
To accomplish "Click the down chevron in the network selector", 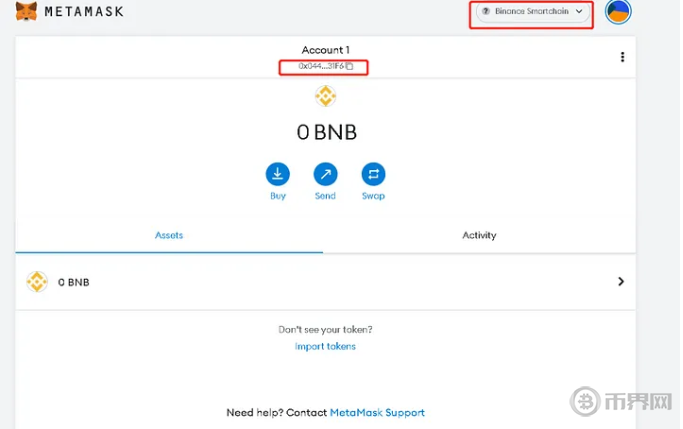I will point(578,12).
